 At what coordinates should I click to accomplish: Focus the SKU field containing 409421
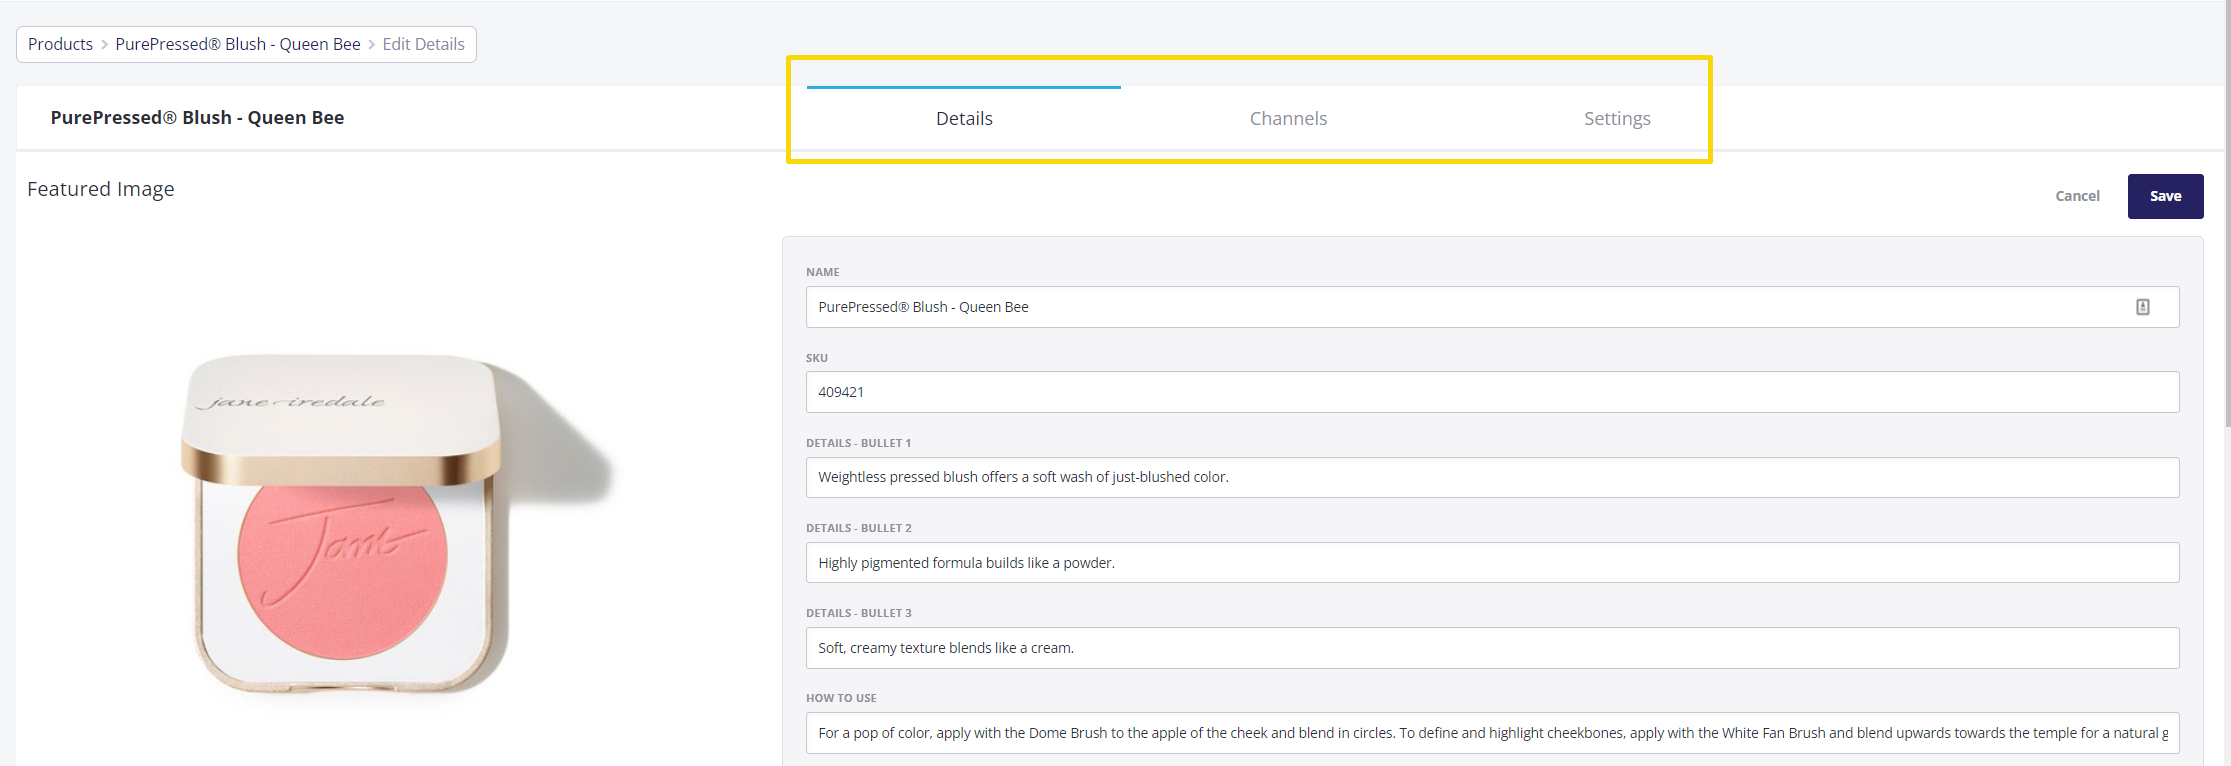[1492, 392]
